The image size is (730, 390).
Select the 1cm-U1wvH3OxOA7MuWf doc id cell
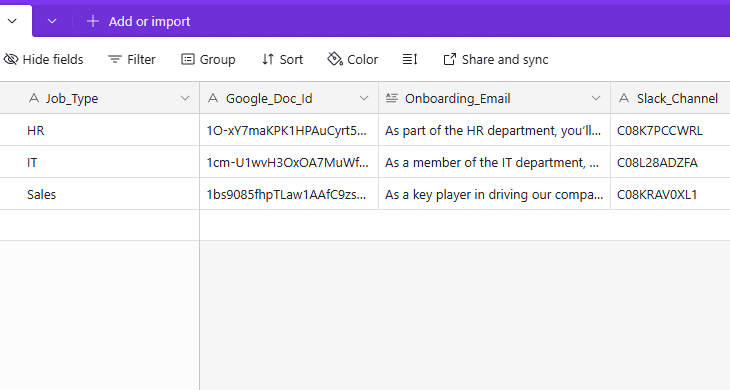[x=289, y=162]
